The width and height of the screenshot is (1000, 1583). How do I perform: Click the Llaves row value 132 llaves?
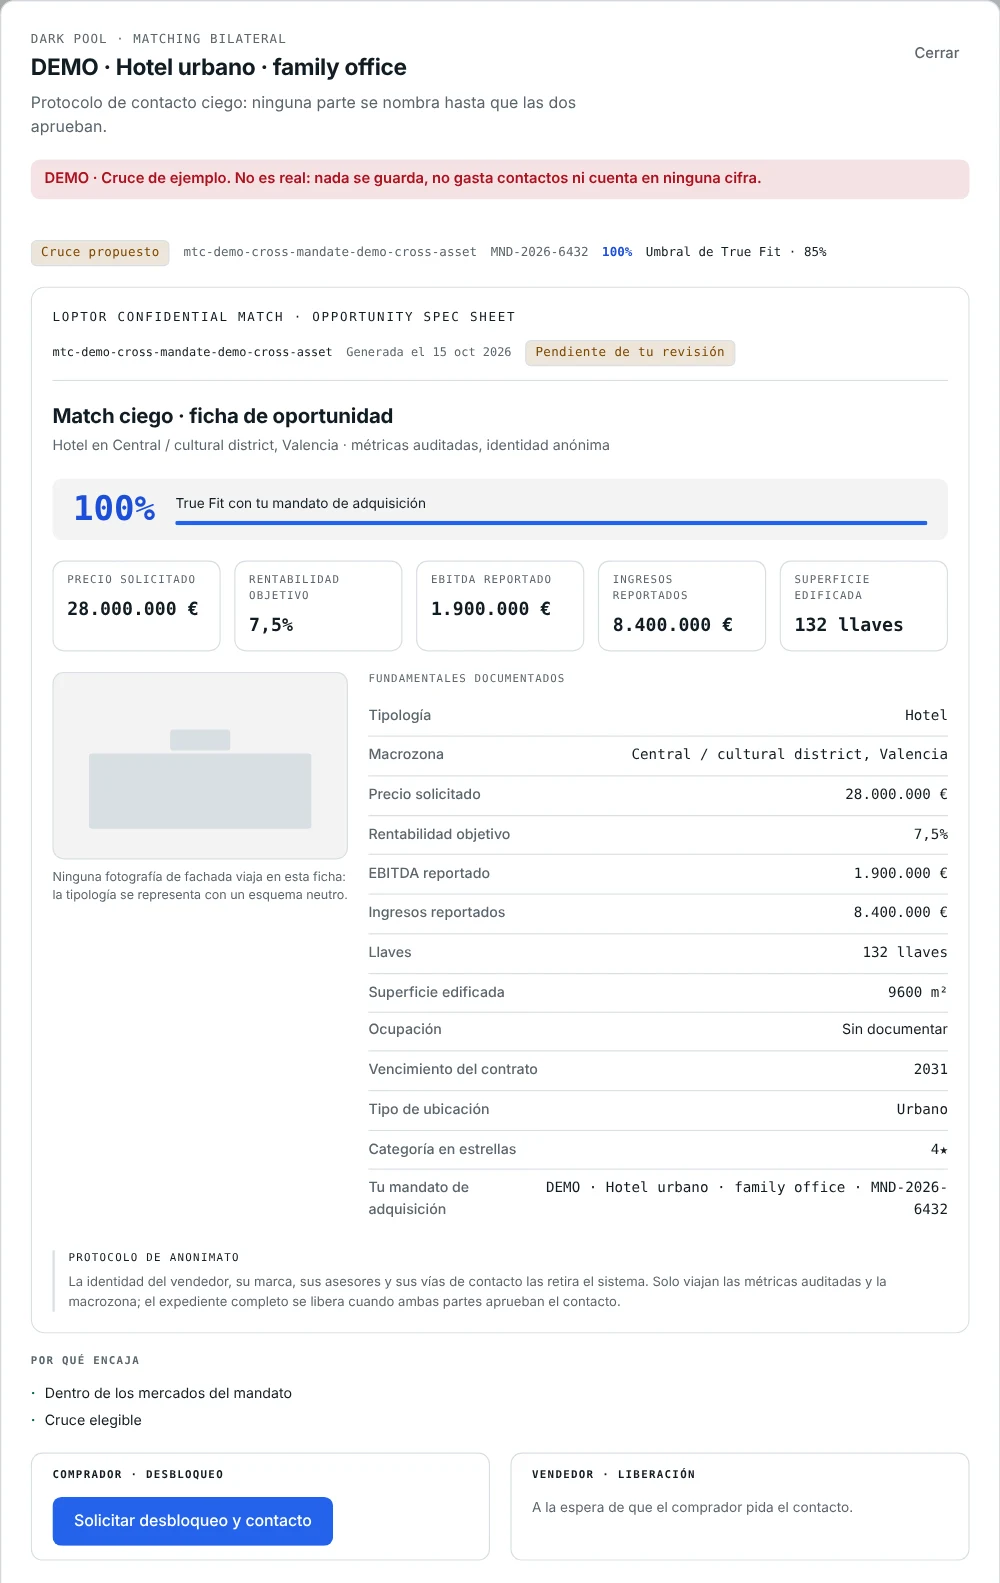pos(905,952)
